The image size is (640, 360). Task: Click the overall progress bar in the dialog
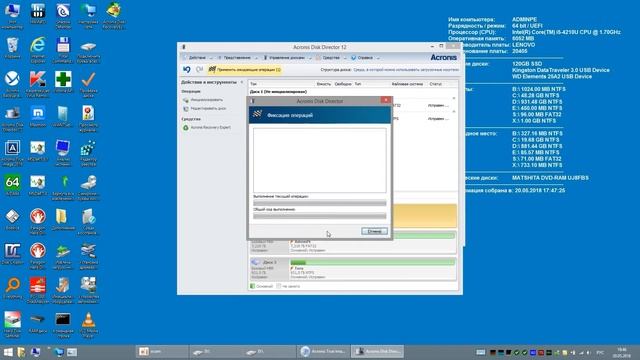click(320, 216)
